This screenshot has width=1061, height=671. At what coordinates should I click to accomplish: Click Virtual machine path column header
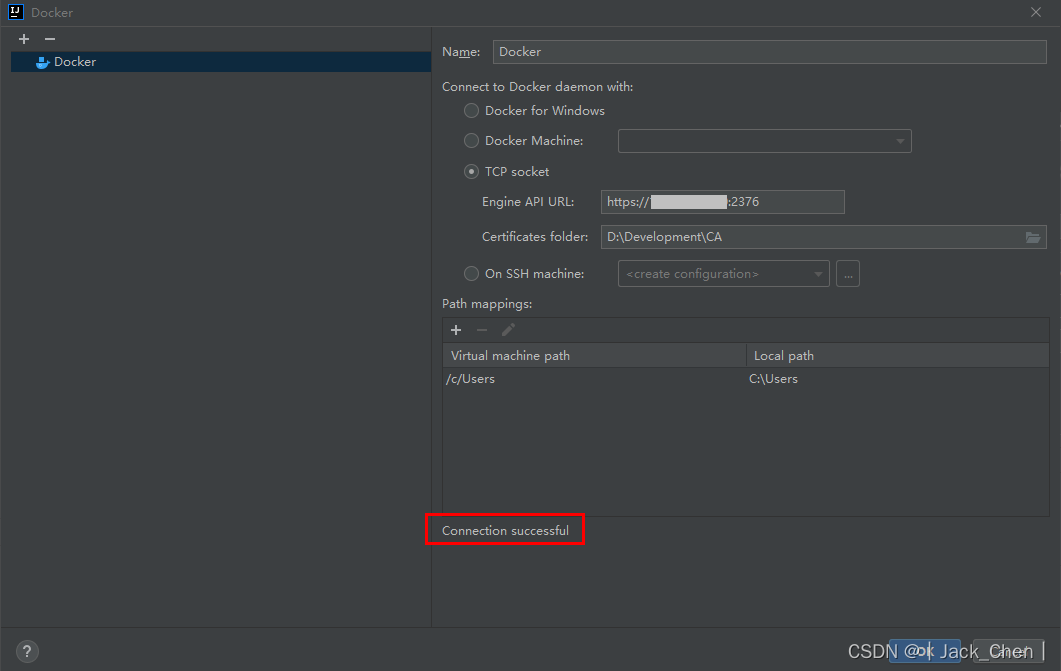click(x=594, y=355)
